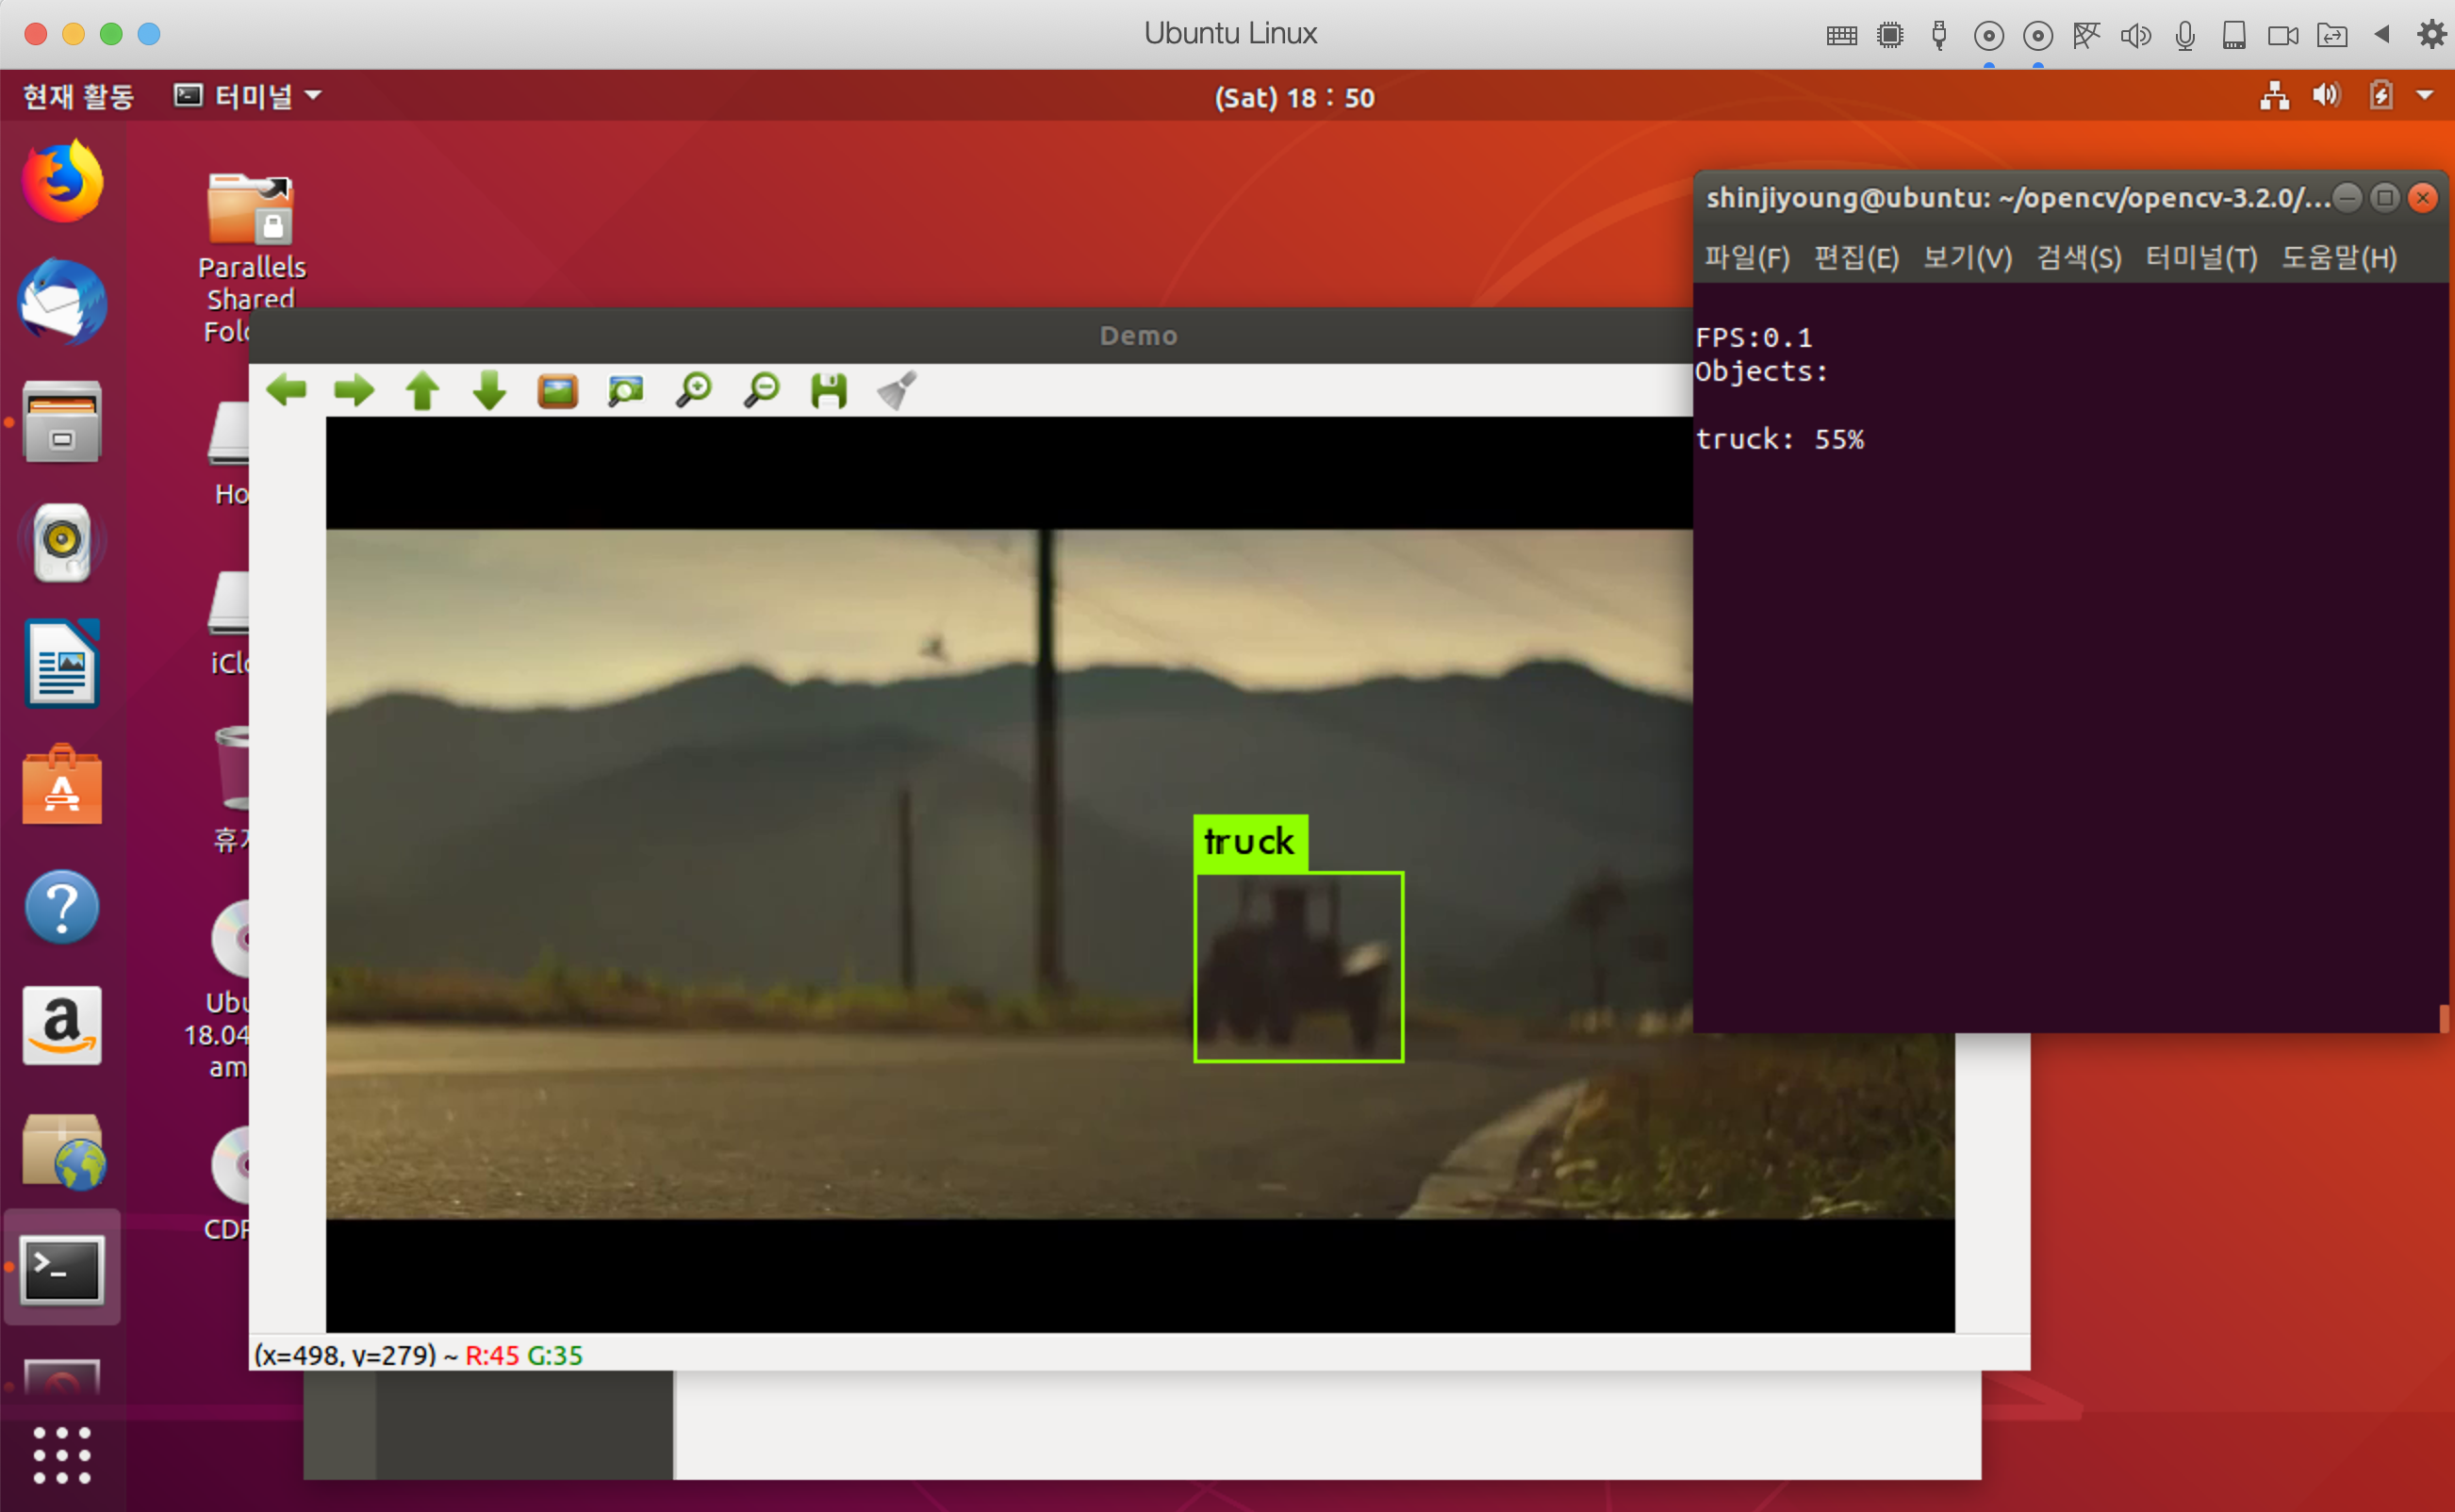Click the pan up arrow in Demo toolbar
This screenshot has height=1512, width=2455.
point(422,390)
